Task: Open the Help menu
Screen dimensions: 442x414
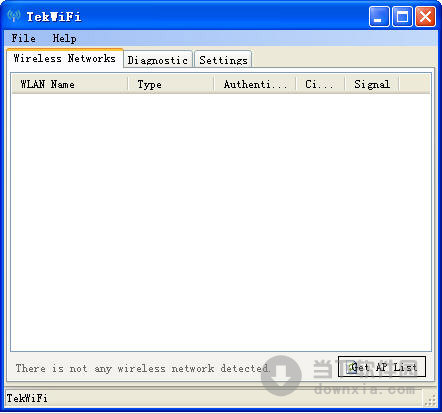Action: tap(64, 38)
